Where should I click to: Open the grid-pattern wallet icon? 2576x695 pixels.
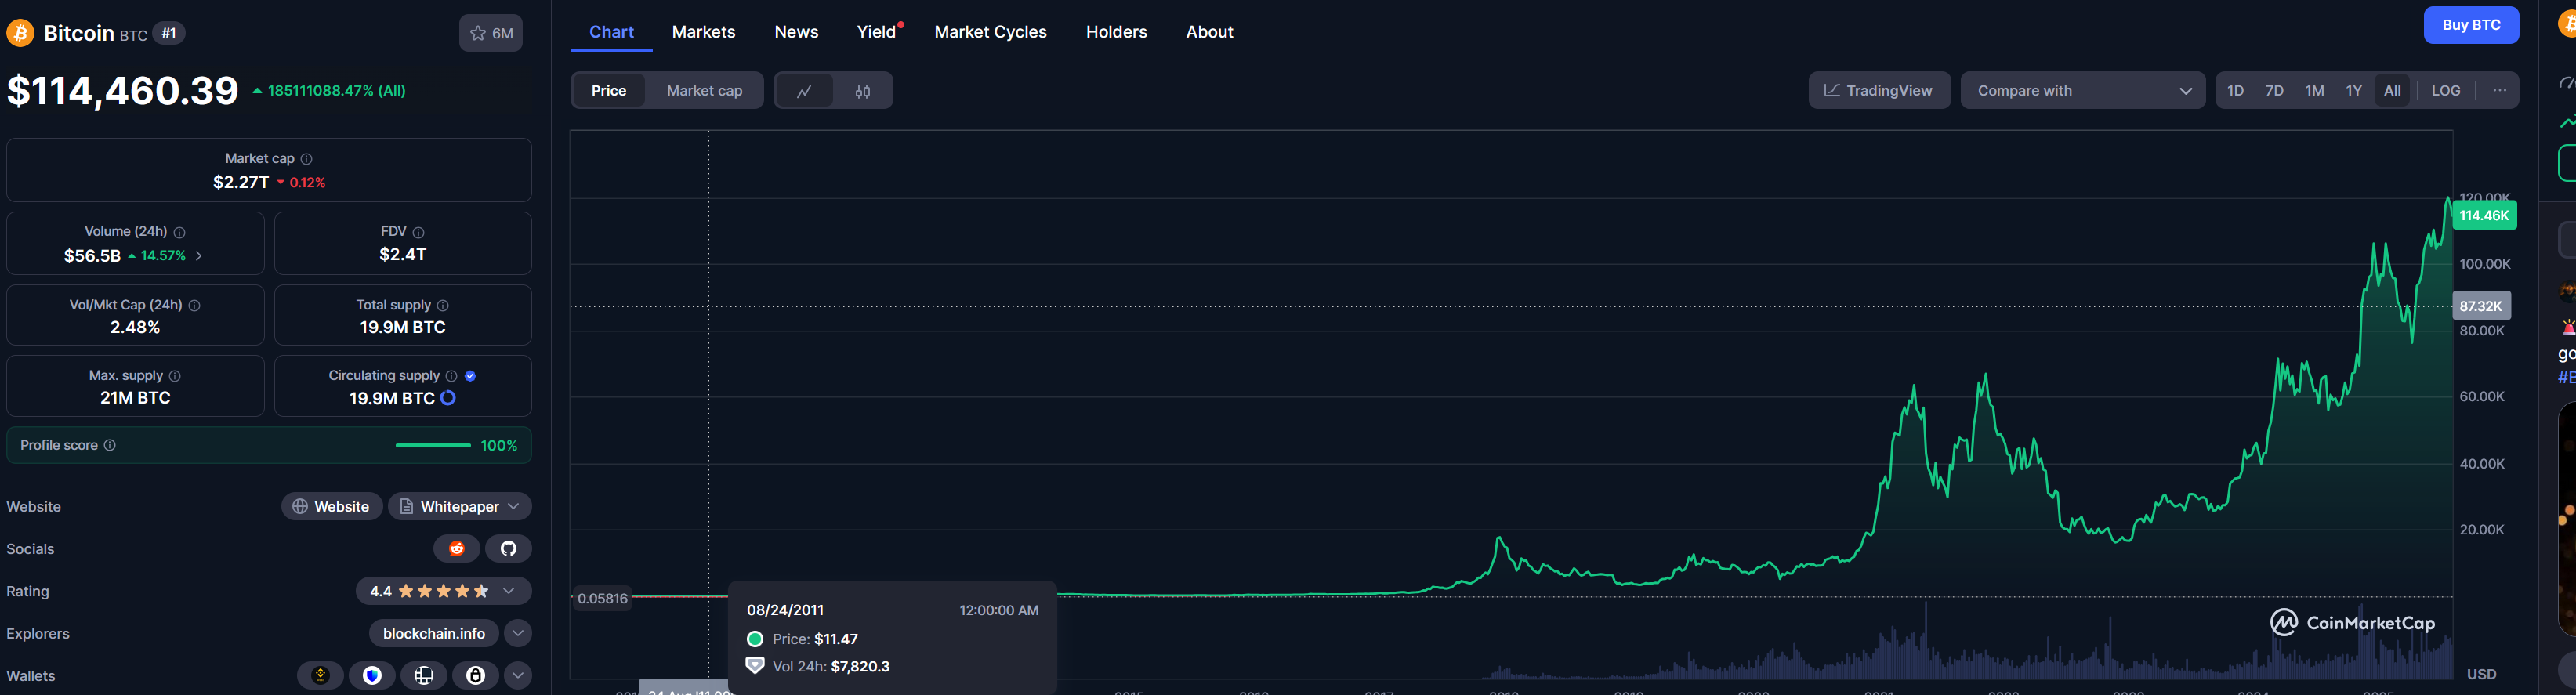point(424,675)
